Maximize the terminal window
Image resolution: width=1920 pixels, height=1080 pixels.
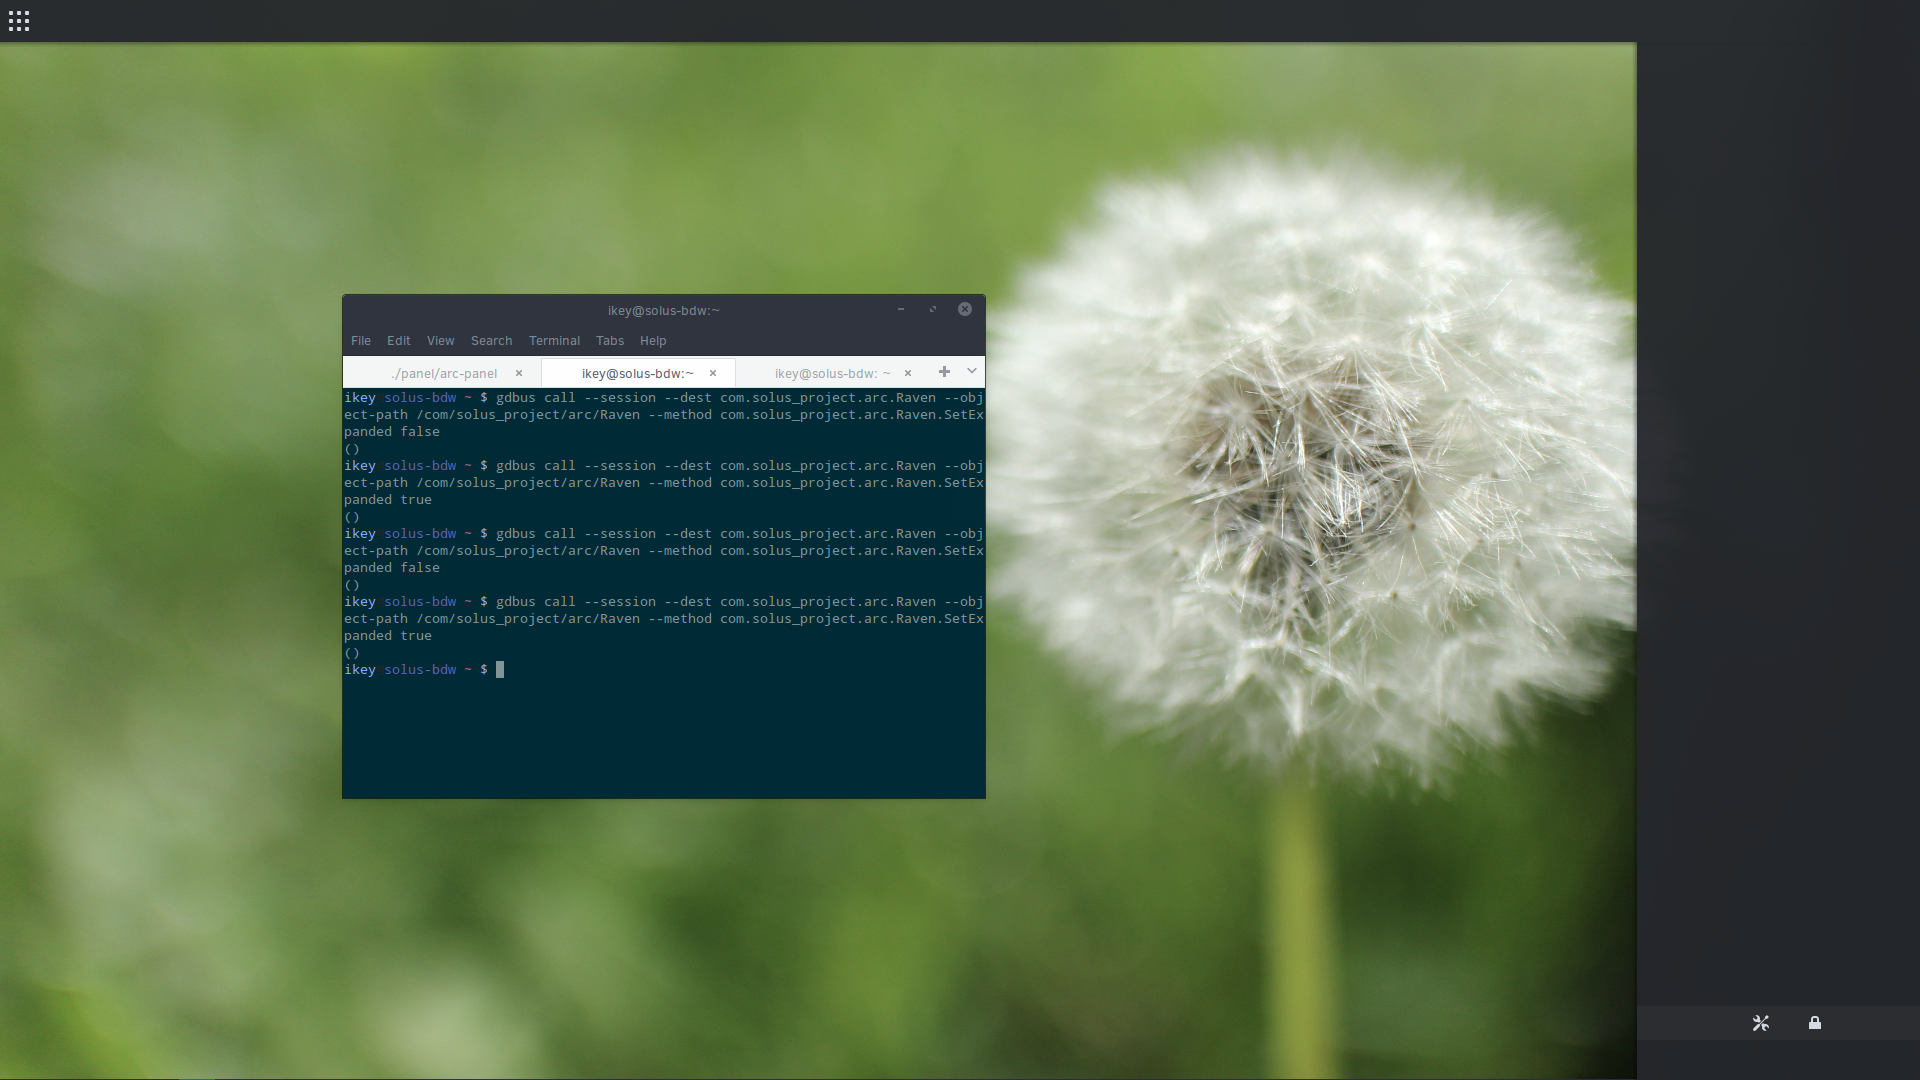tap(933, 309)
